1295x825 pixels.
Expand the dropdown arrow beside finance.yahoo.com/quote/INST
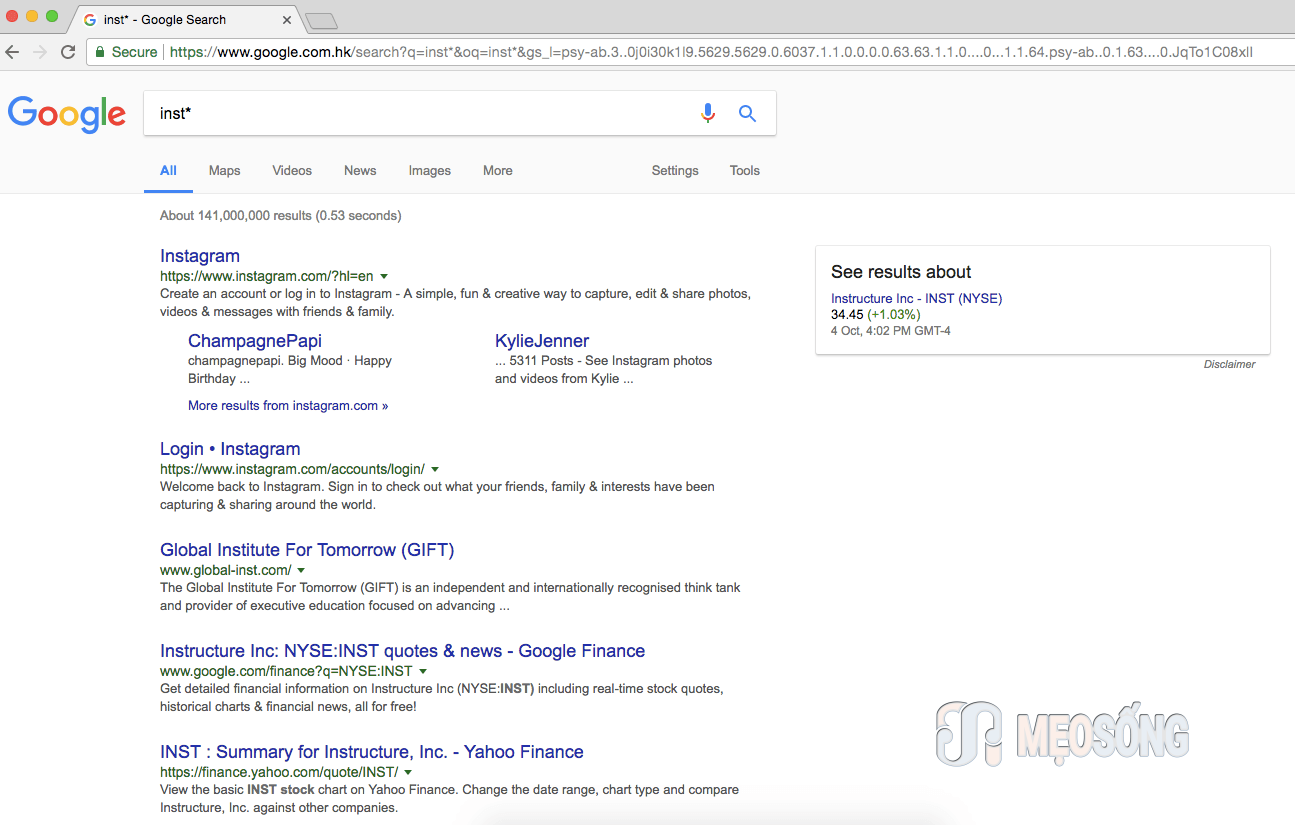[408, 772]
